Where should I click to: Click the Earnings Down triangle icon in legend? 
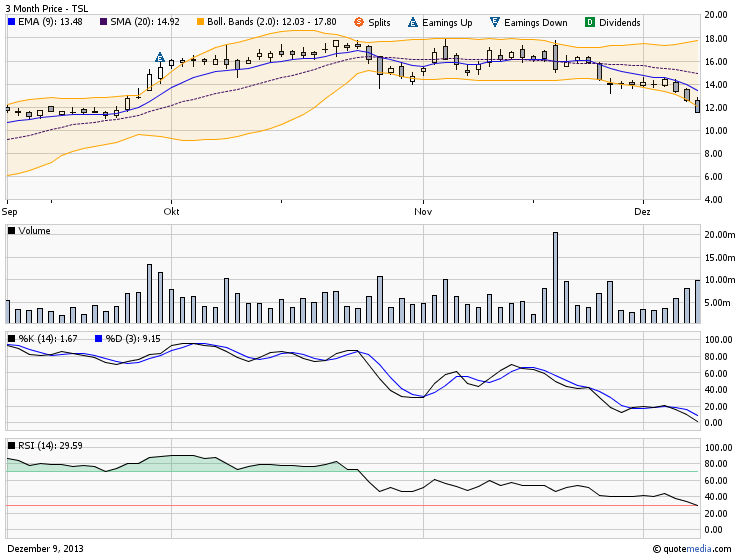(495, 22)
